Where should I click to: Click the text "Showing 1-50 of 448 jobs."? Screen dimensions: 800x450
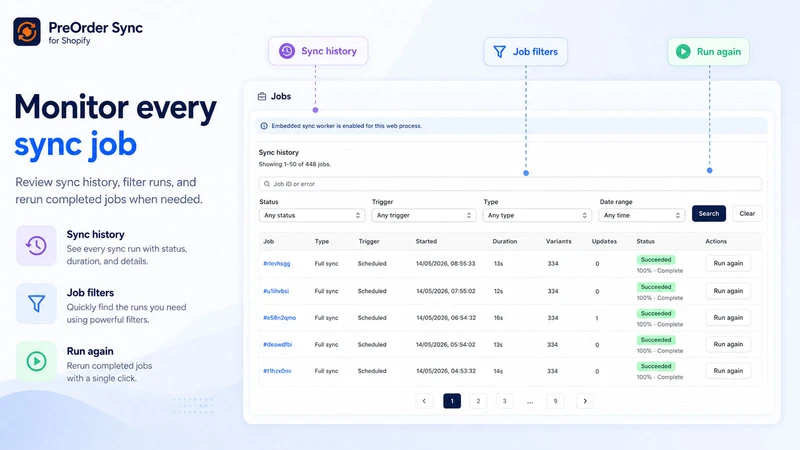[294, 164]
